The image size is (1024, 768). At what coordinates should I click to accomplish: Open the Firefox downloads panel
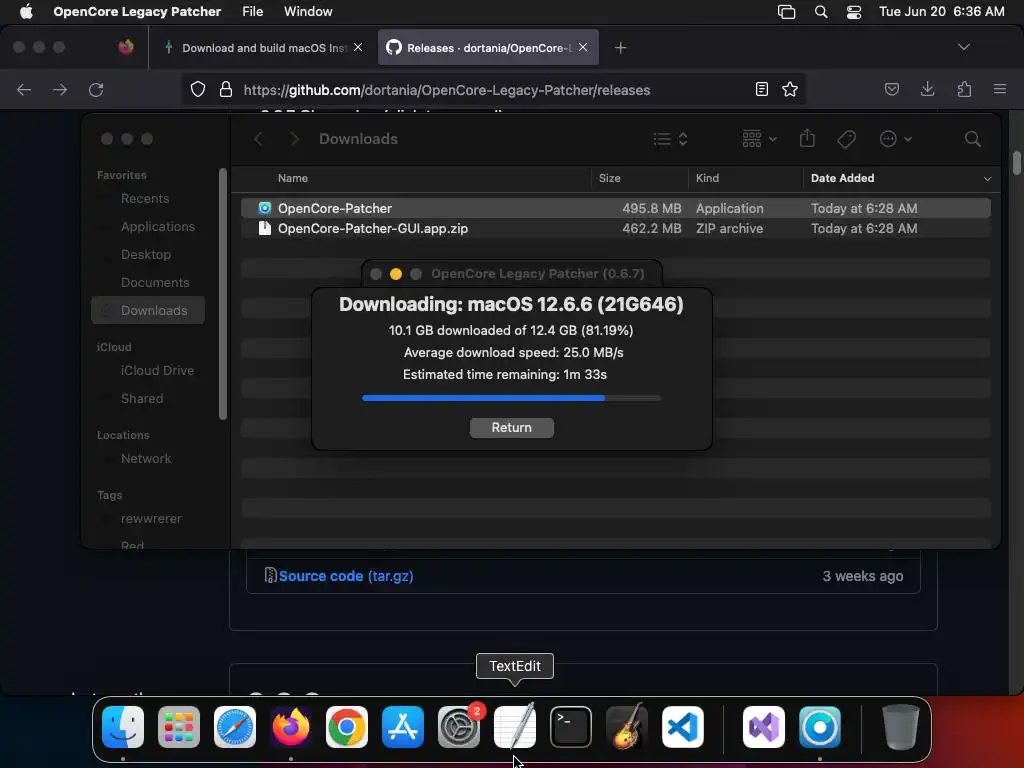click(x=927, y=89)
